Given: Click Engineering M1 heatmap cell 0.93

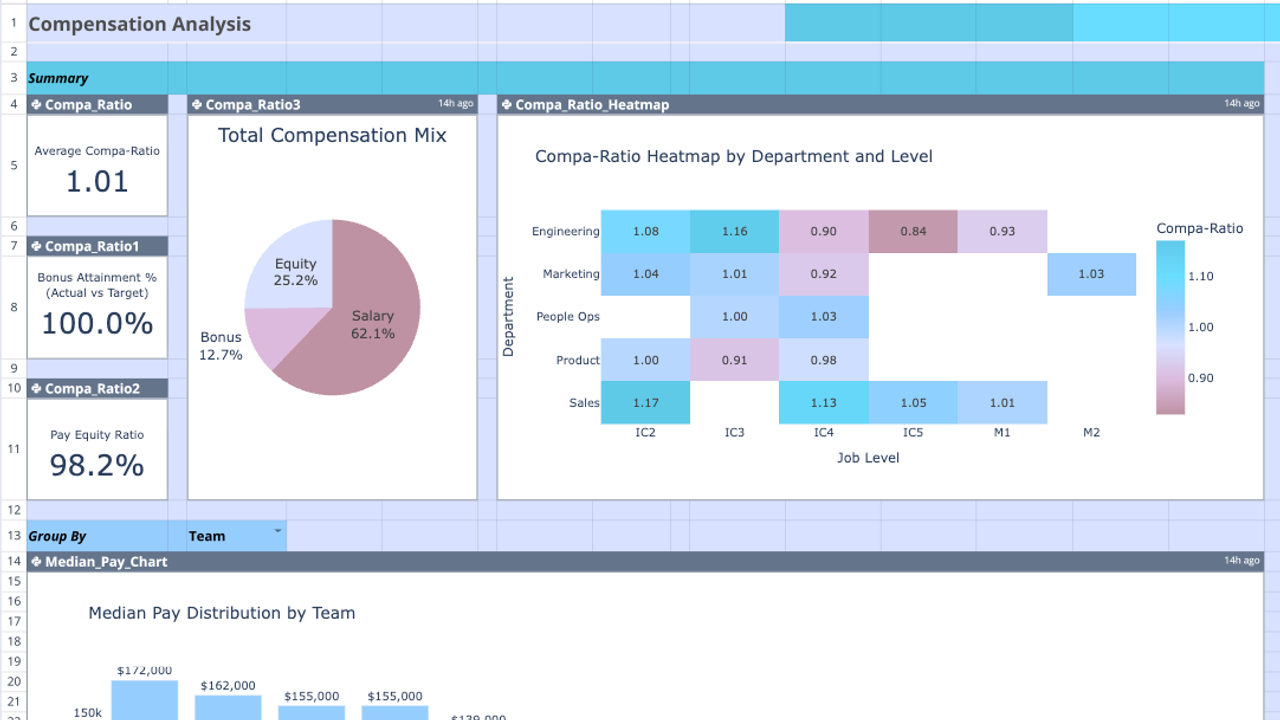Looking at the screenshot, I should pos(1002,231).
